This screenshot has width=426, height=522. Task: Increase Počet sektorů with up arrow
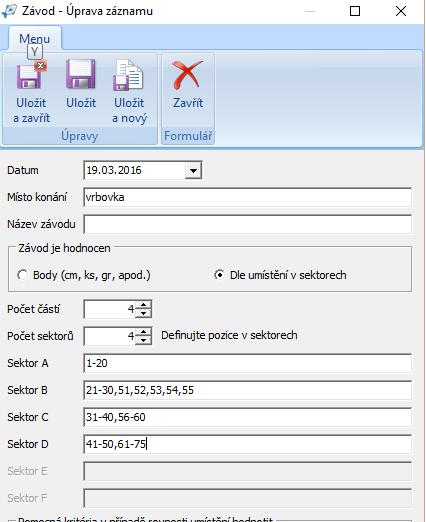click(144, 332)
